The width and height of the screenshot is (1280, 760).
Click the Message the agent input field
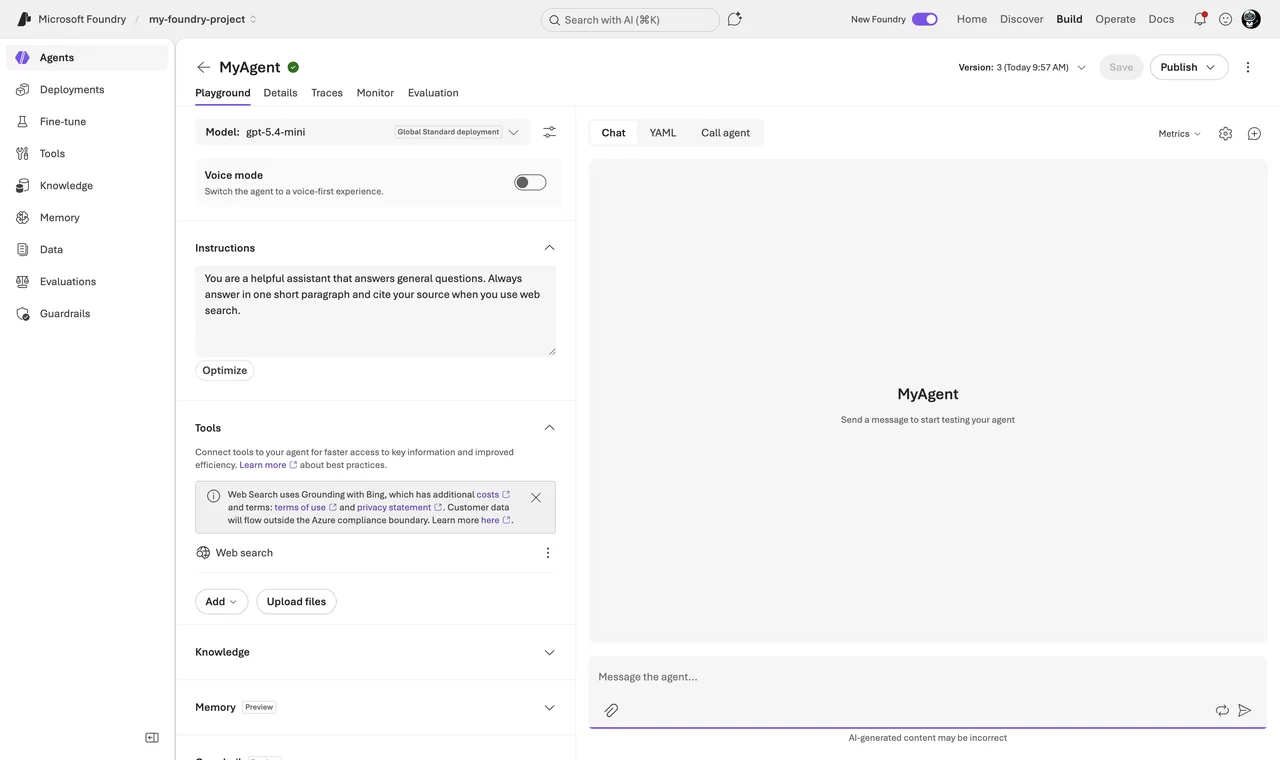point(928,677)
